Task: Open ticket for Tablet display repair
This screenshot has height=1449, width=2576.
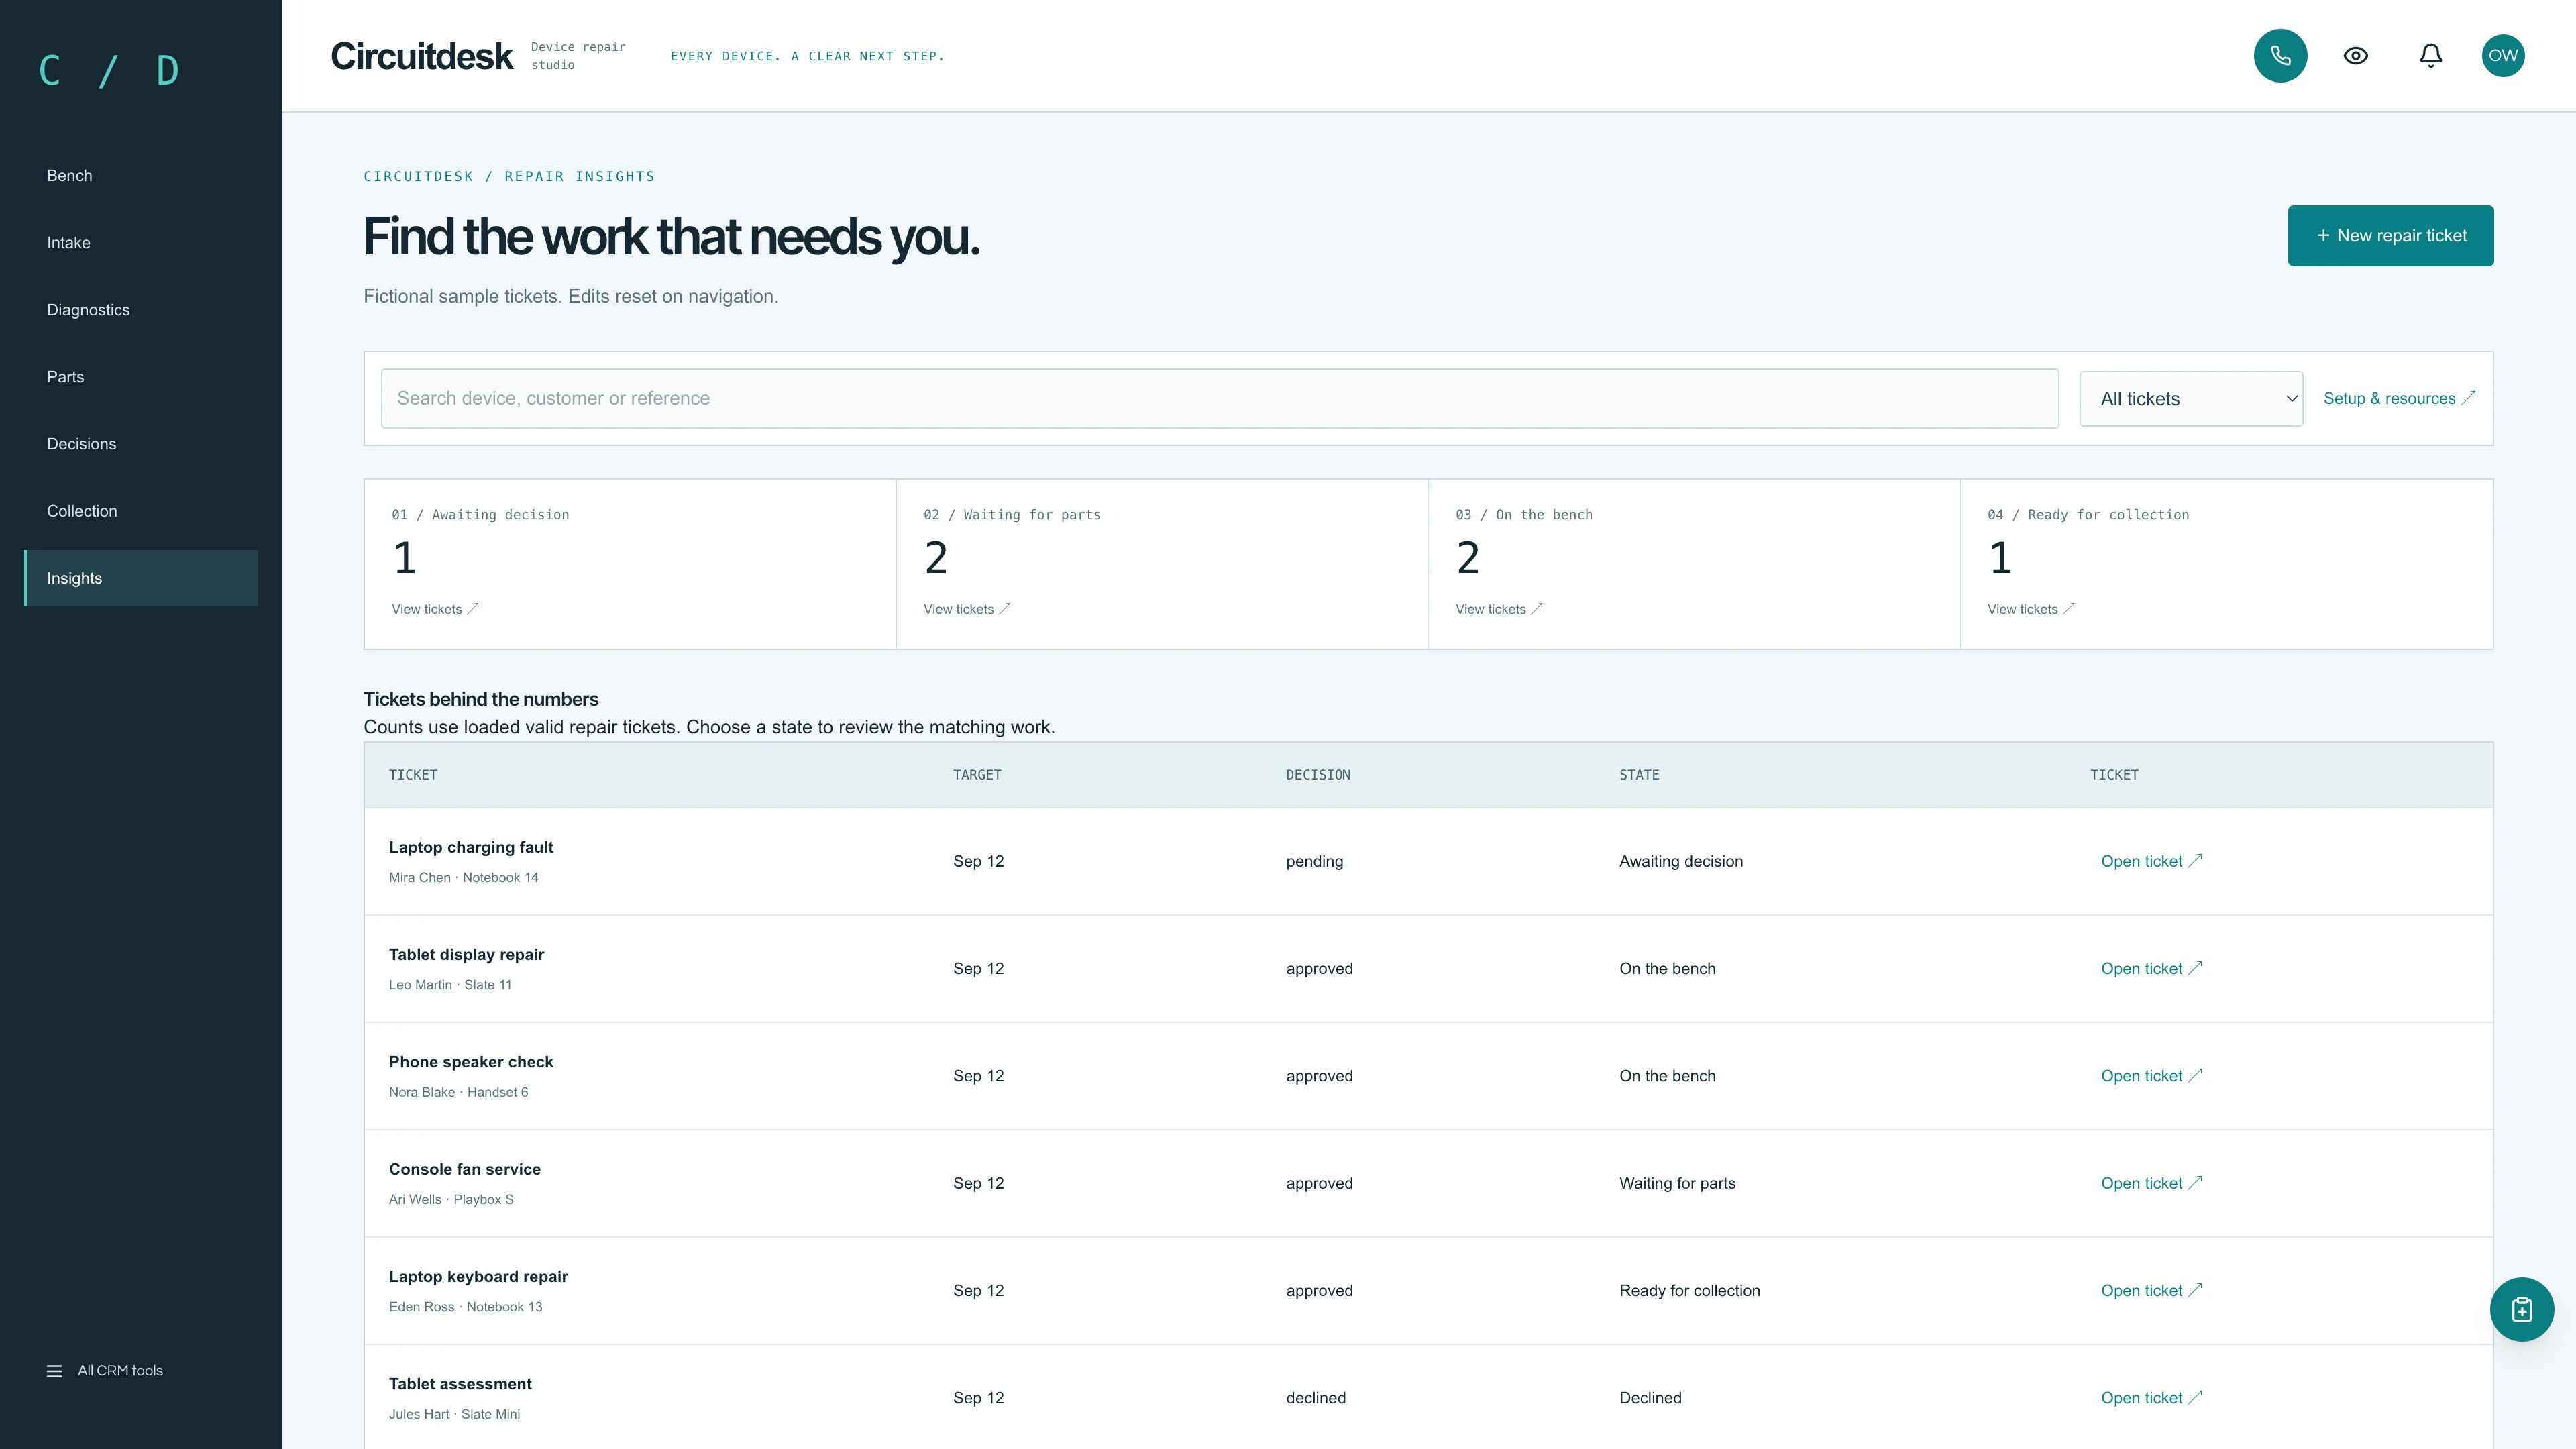Action: 2151,968
